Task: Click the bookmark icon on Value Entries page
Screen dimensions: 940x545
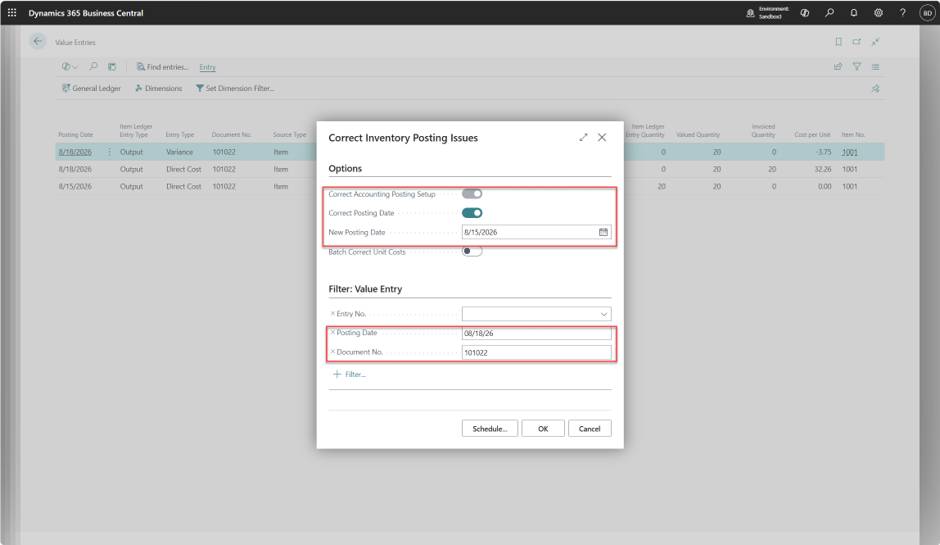Action: pos(838,42)
